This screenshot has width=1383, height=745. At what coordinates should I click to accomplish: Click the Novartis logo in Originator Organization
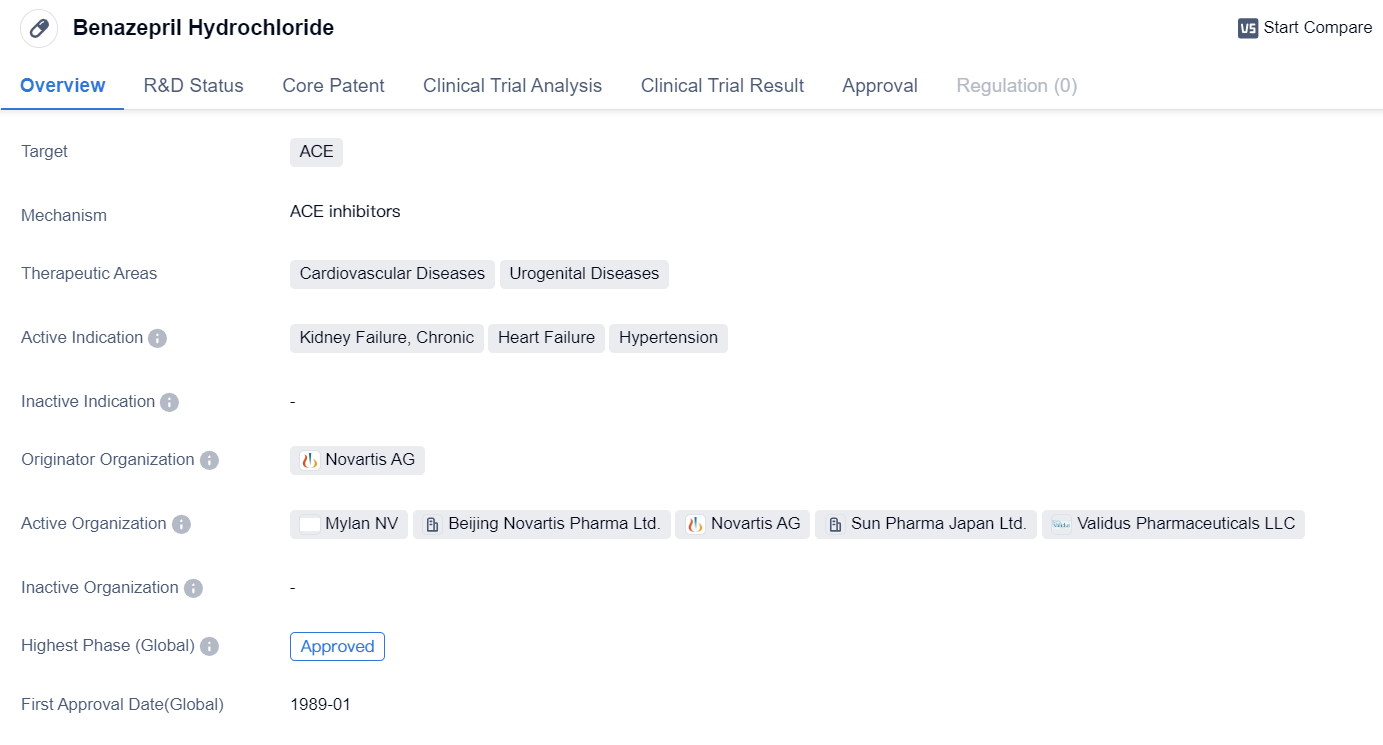pos(310,460)
